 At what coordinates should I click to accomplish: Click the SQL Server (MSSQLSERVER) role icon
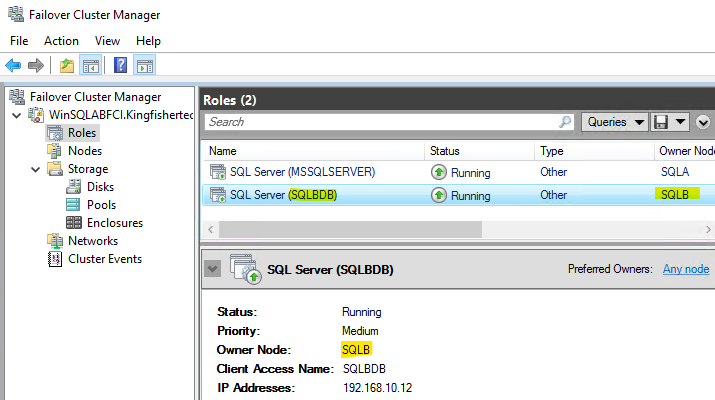(x=218, y=172)
